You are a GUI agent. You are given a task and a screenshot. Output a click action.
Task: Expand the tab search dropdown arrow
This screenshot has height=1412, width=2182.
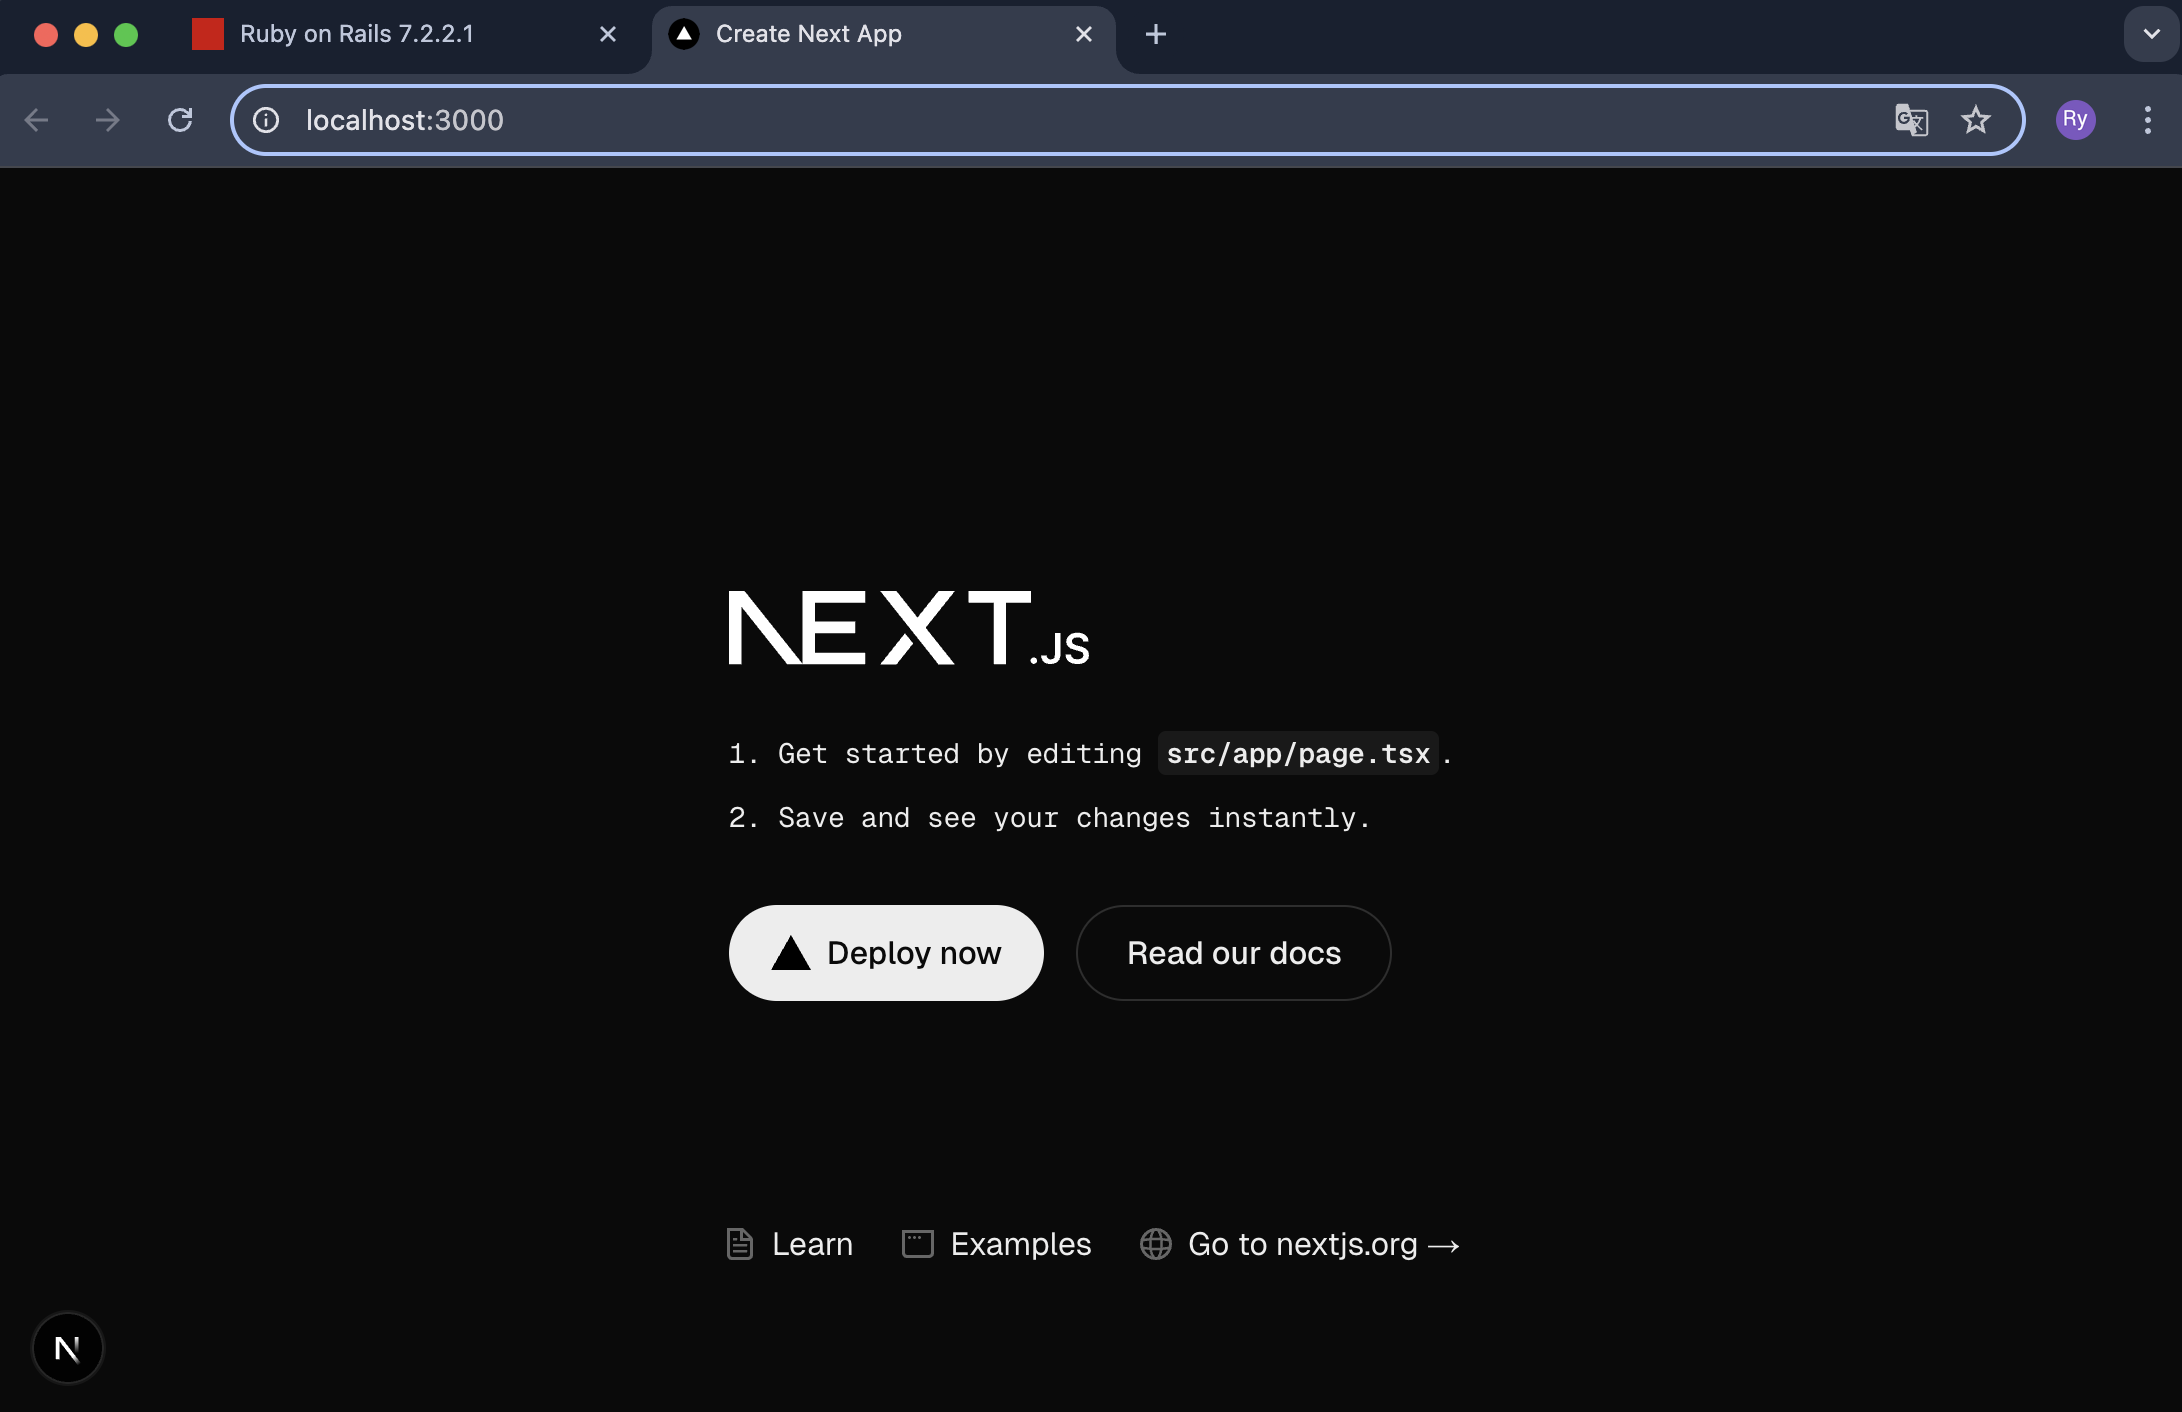point(2151,34)
